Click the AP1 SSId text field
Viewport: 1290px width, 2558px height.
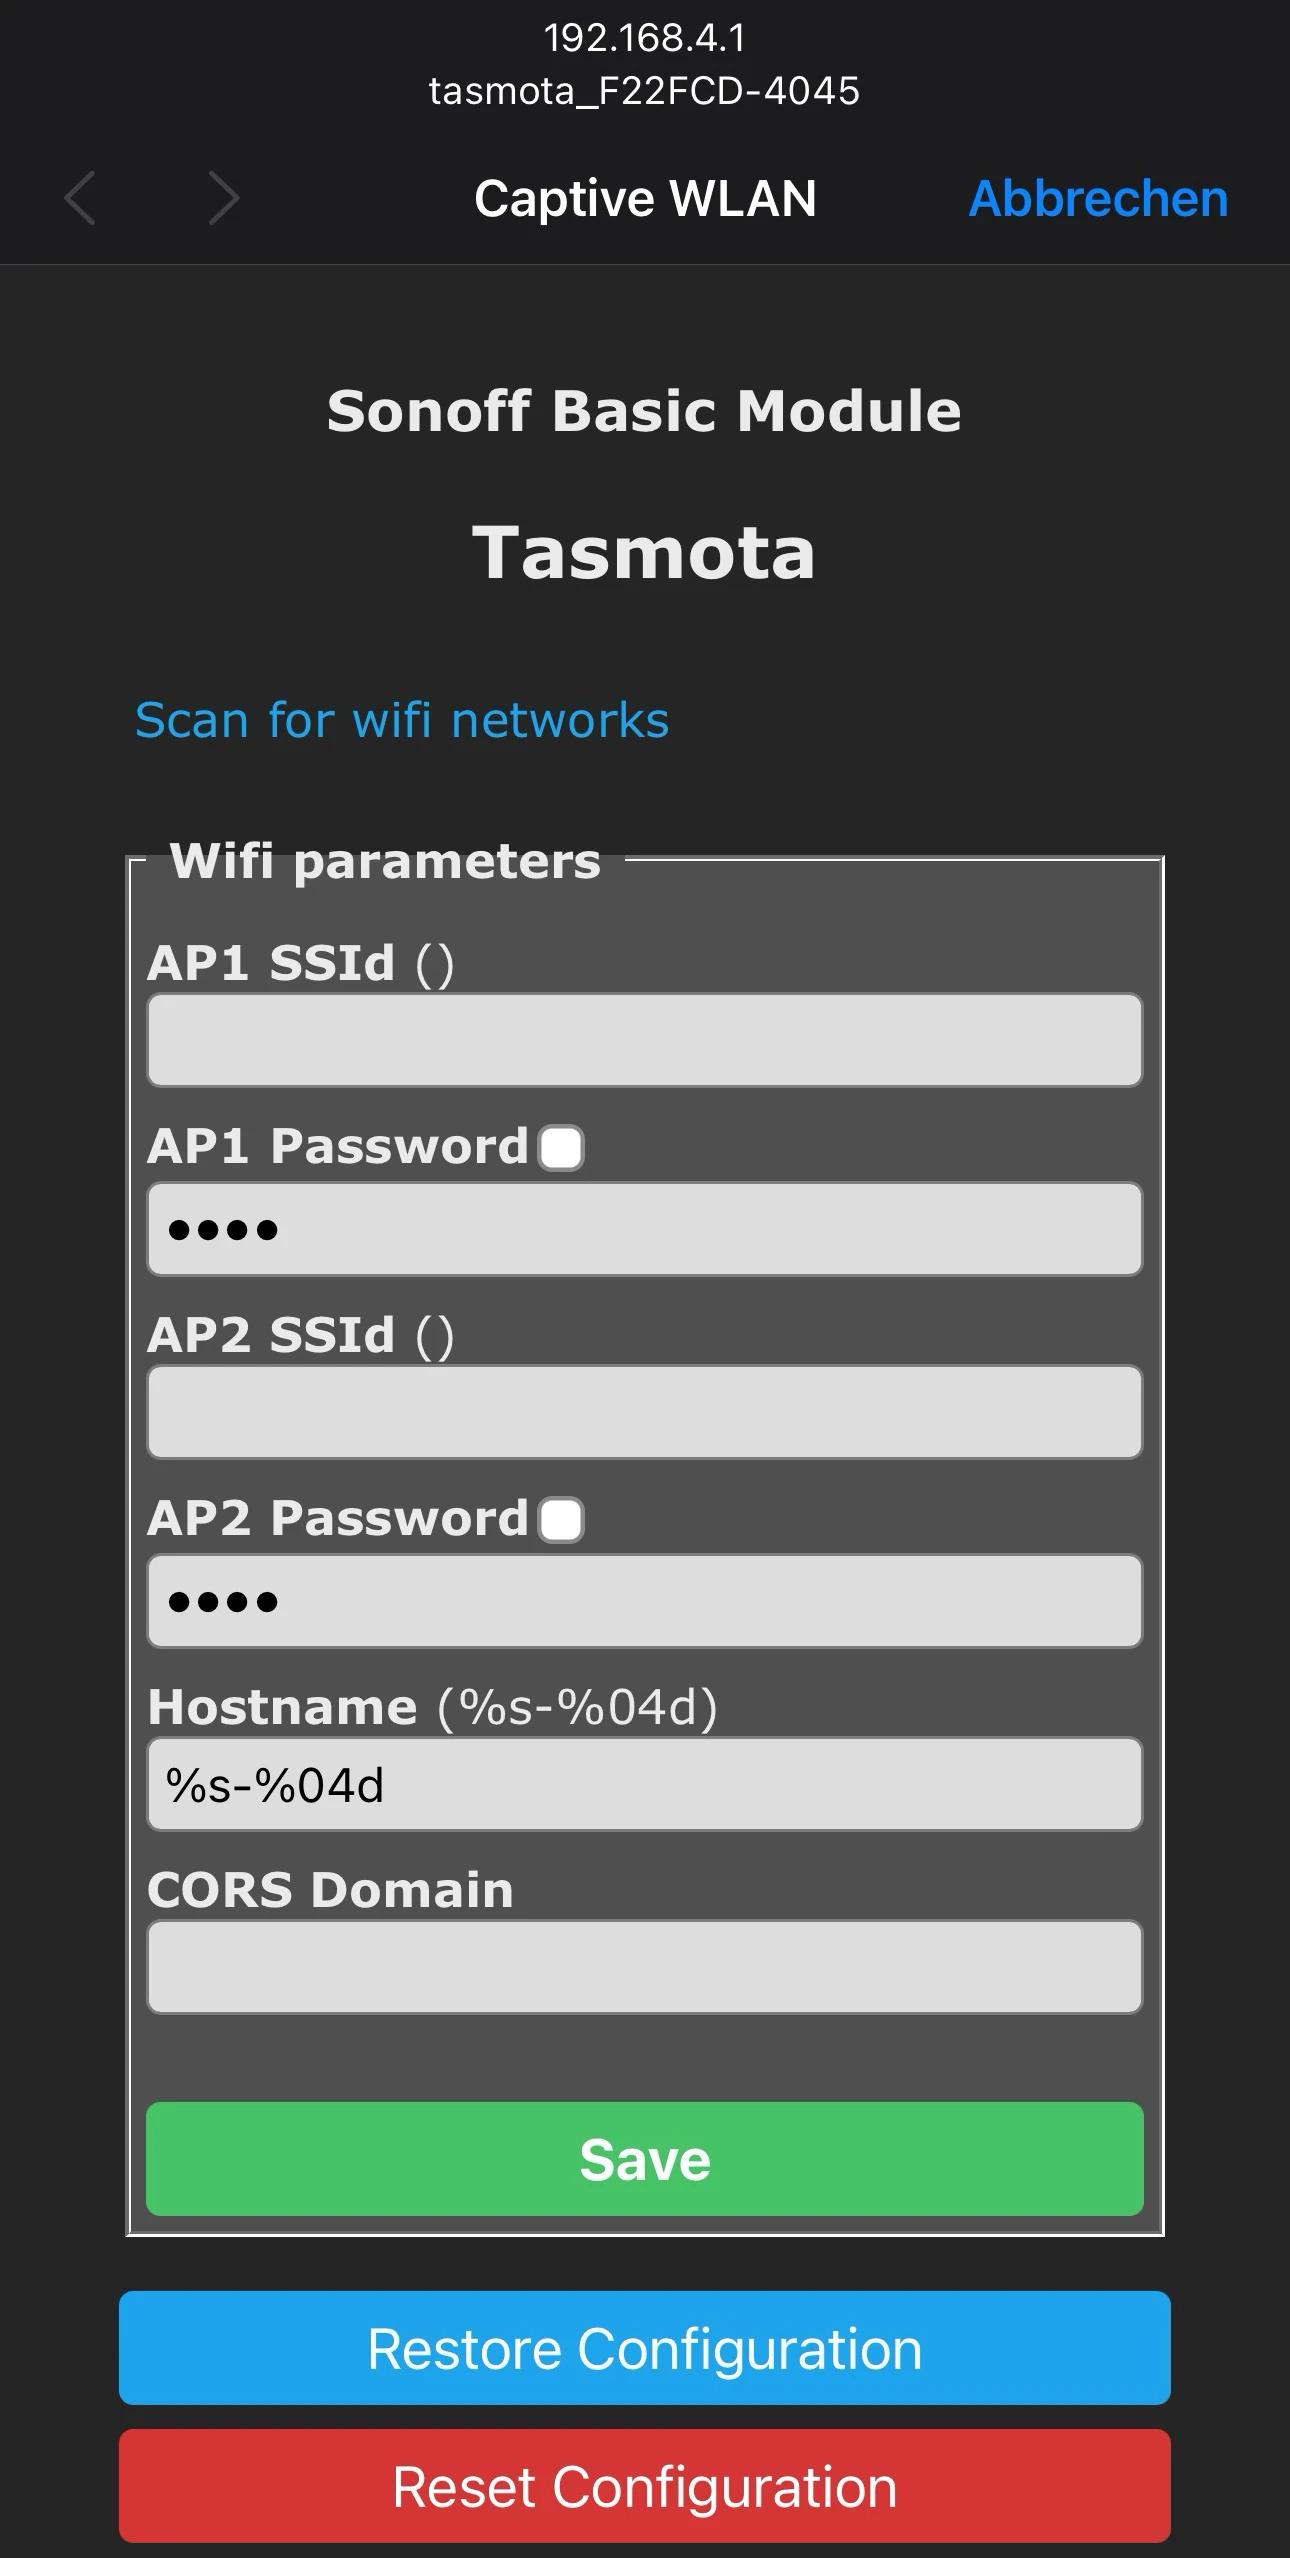[x=644, y=1040]
